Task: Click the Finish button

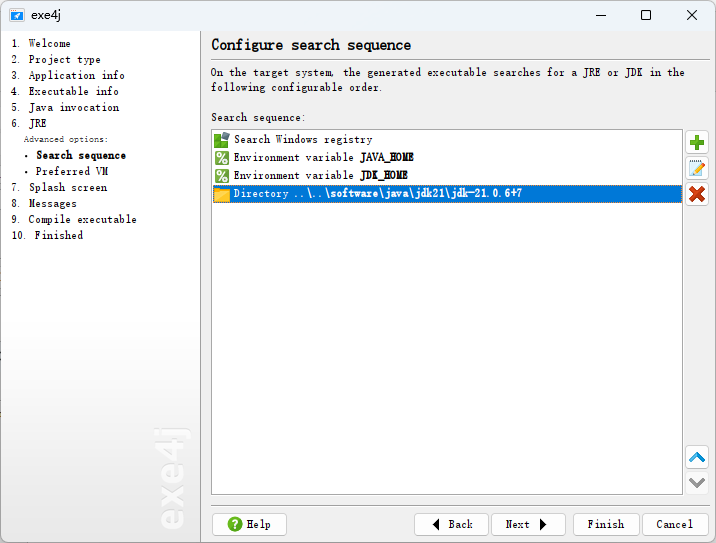Action: (x=606, y=524)
